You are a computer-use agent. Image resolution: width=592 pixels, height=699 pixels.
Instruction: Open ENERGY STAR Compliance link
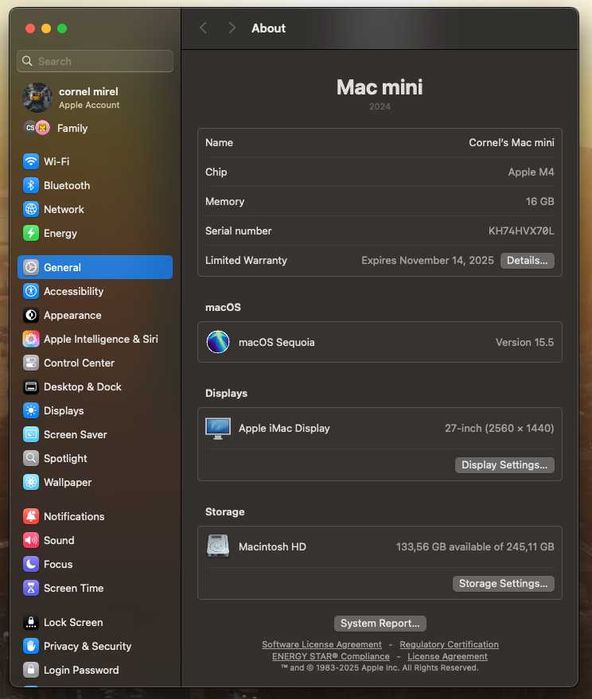point(331,656)
